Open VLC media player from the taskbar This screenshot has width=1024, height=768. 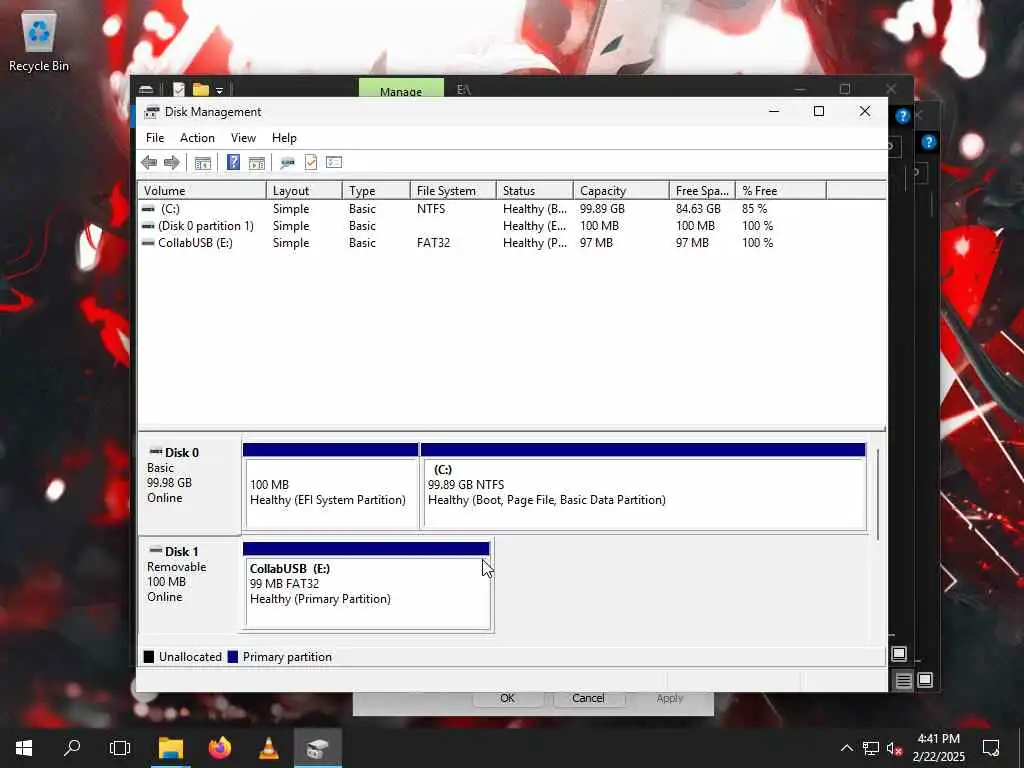(x=268, y=748)
